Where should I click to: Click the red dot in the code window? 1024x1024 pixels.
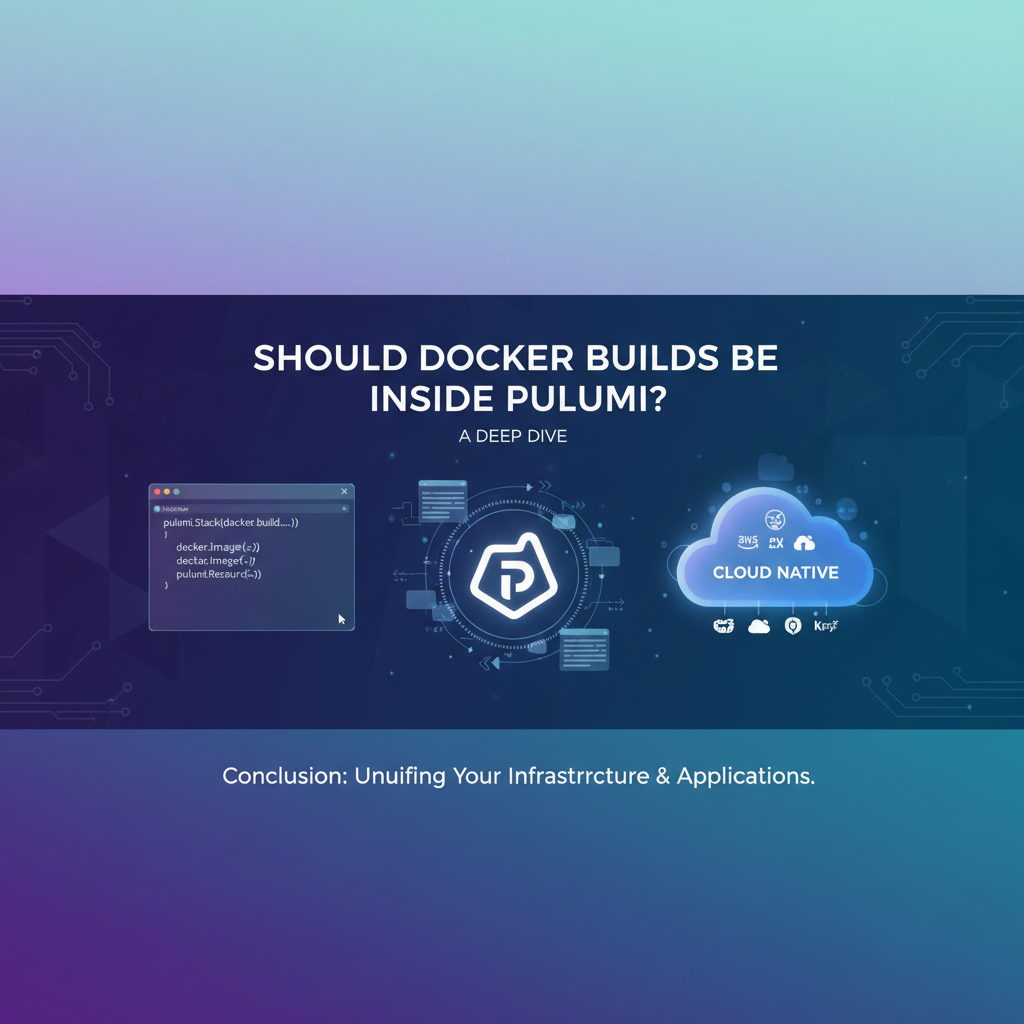pyautogui.click(x=157, y=492)
